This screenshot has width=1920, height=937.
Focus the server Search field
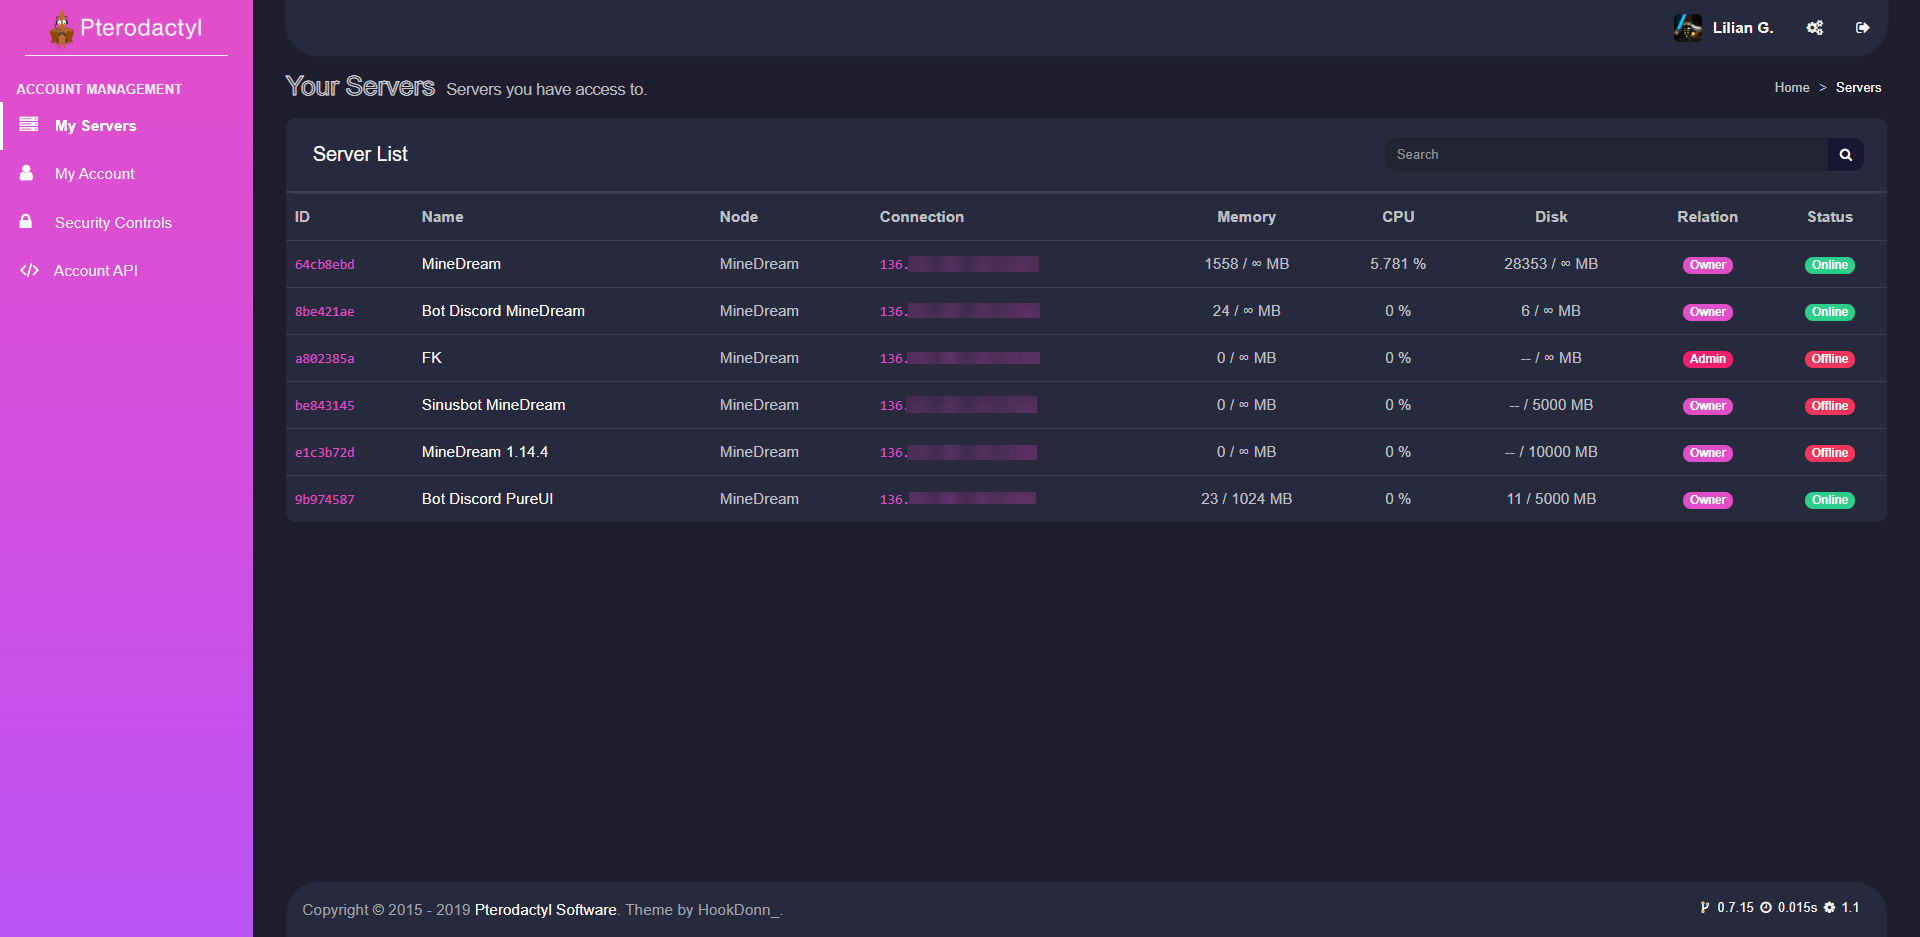point(1606,155)
